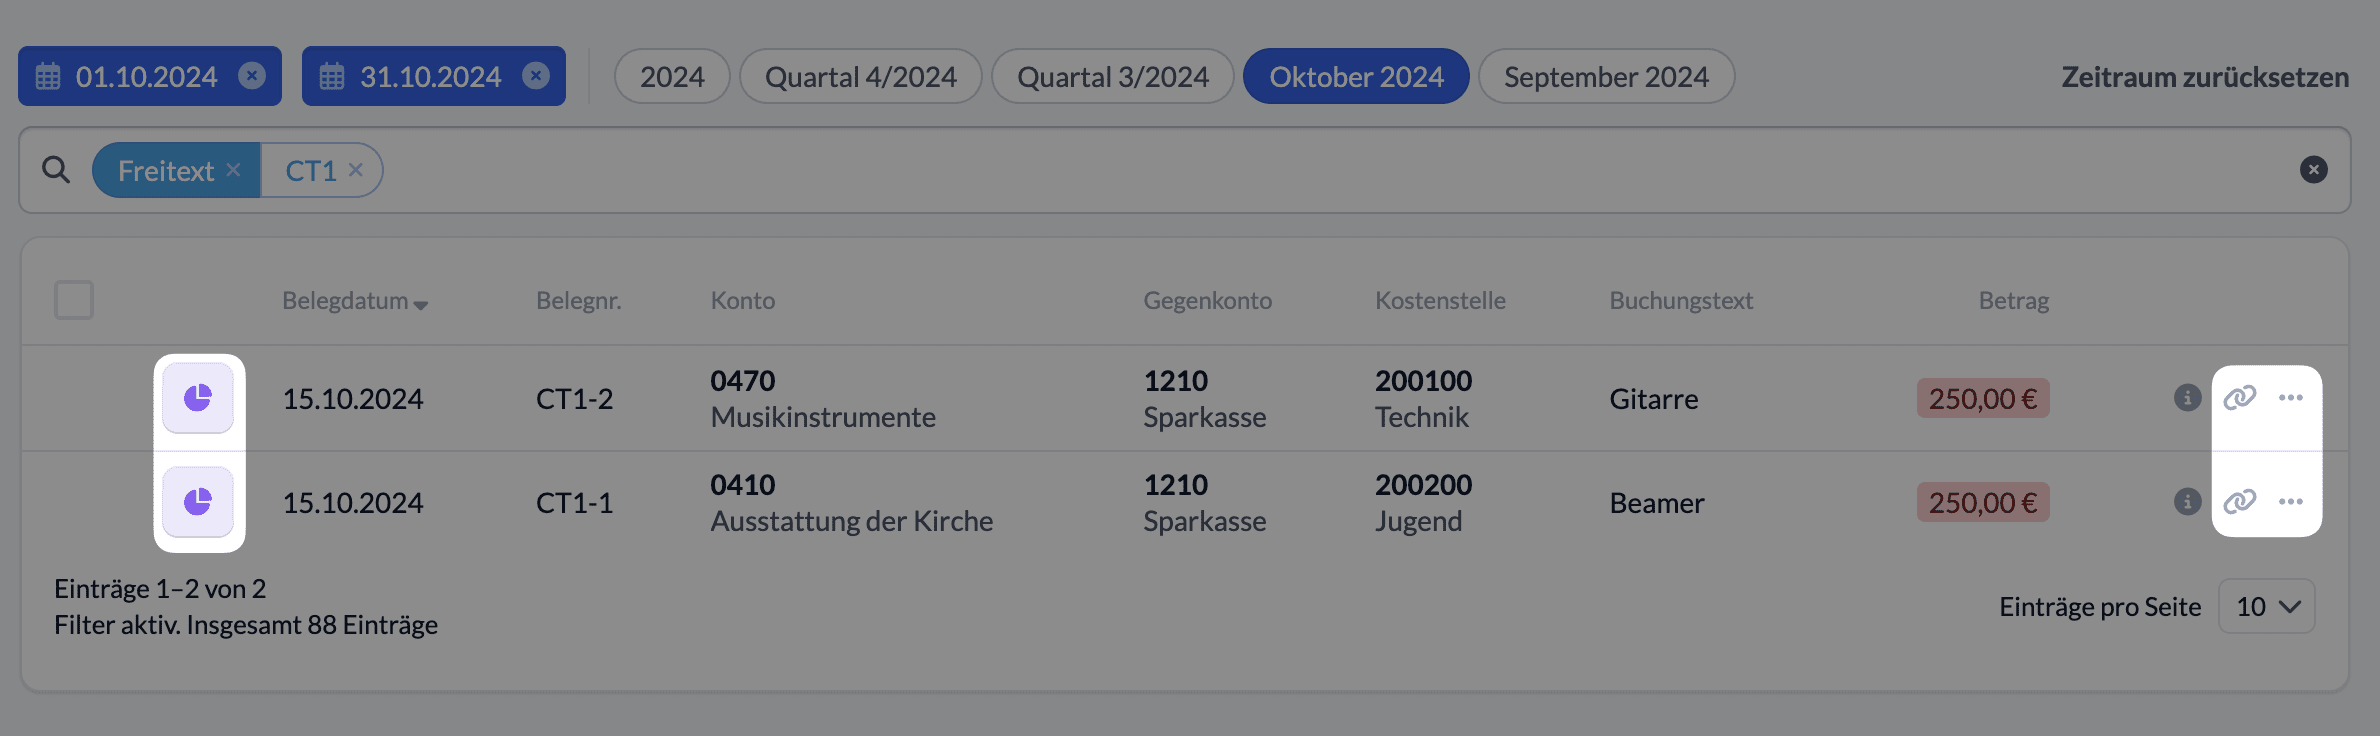Click the link icon in the Beamer row
The width and height of the screenshot is (2380, 736).
tap(2240, 501)
